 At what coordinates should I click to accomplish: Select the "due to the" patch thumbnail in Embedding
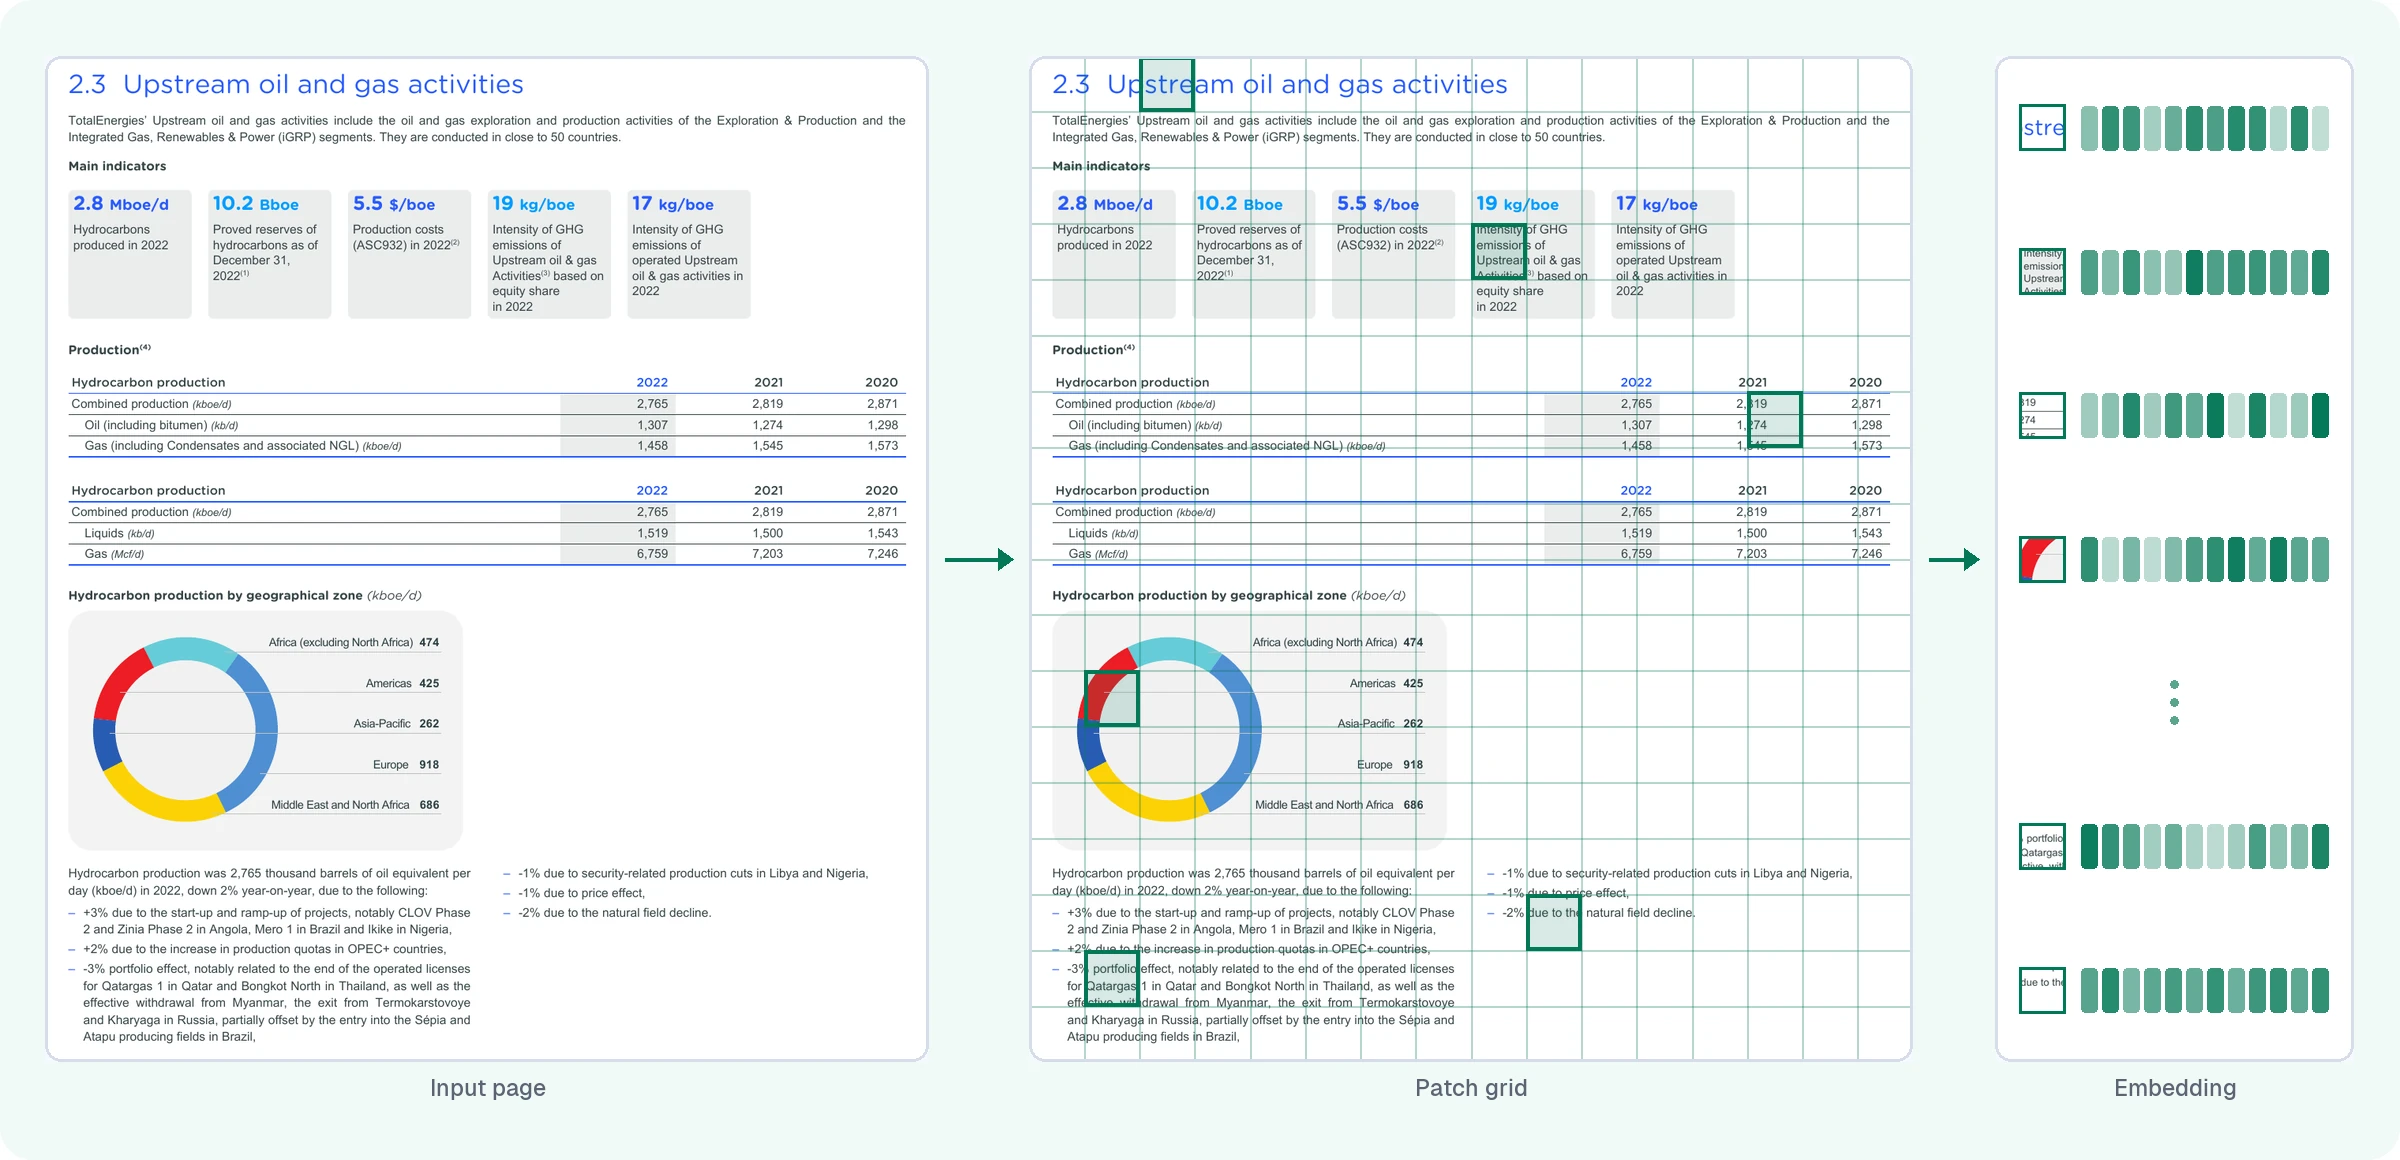[2042, 990]
